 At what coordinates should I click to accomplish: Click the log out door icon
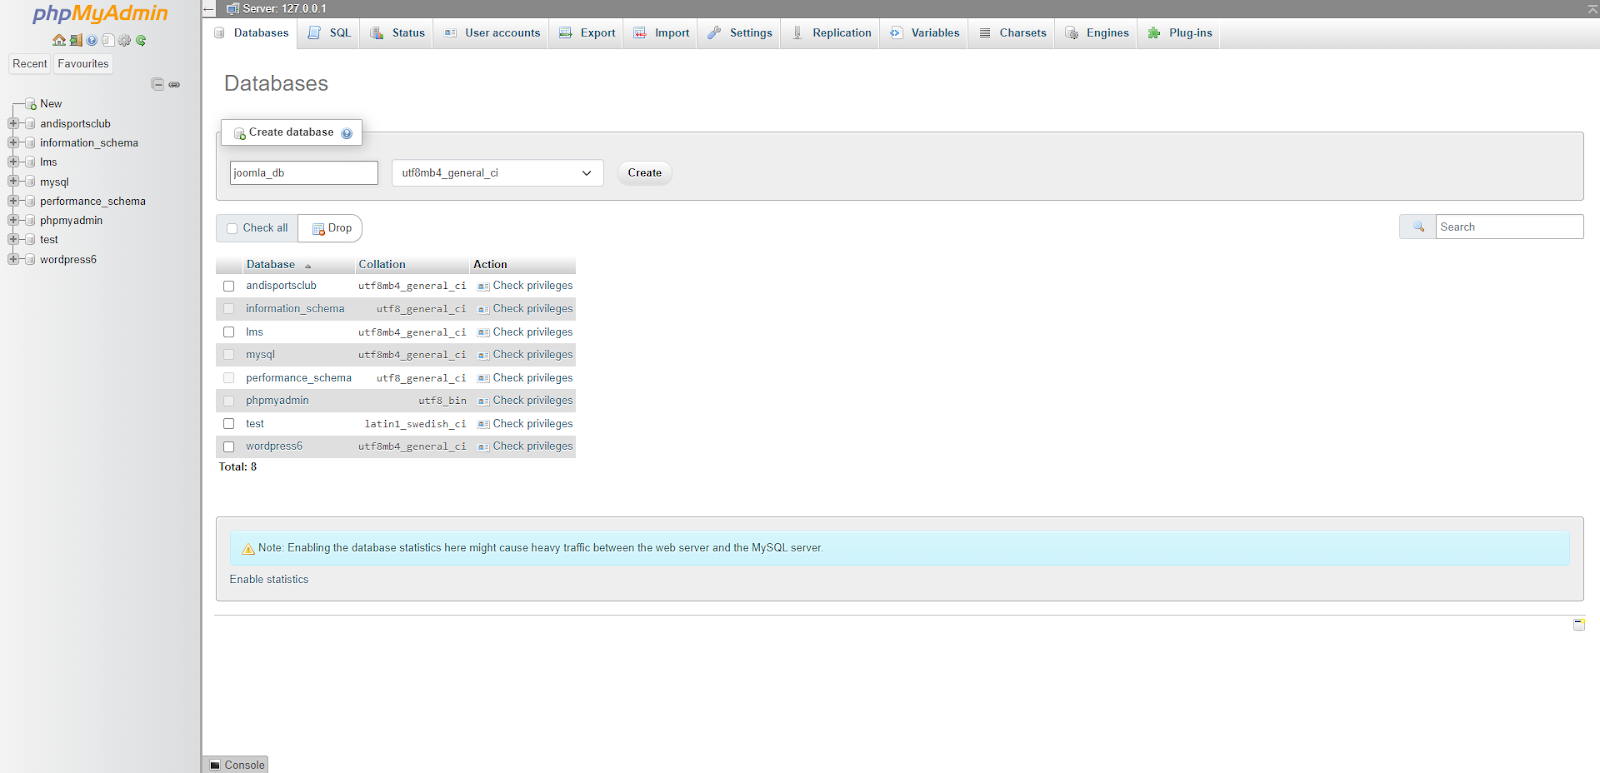75,40
